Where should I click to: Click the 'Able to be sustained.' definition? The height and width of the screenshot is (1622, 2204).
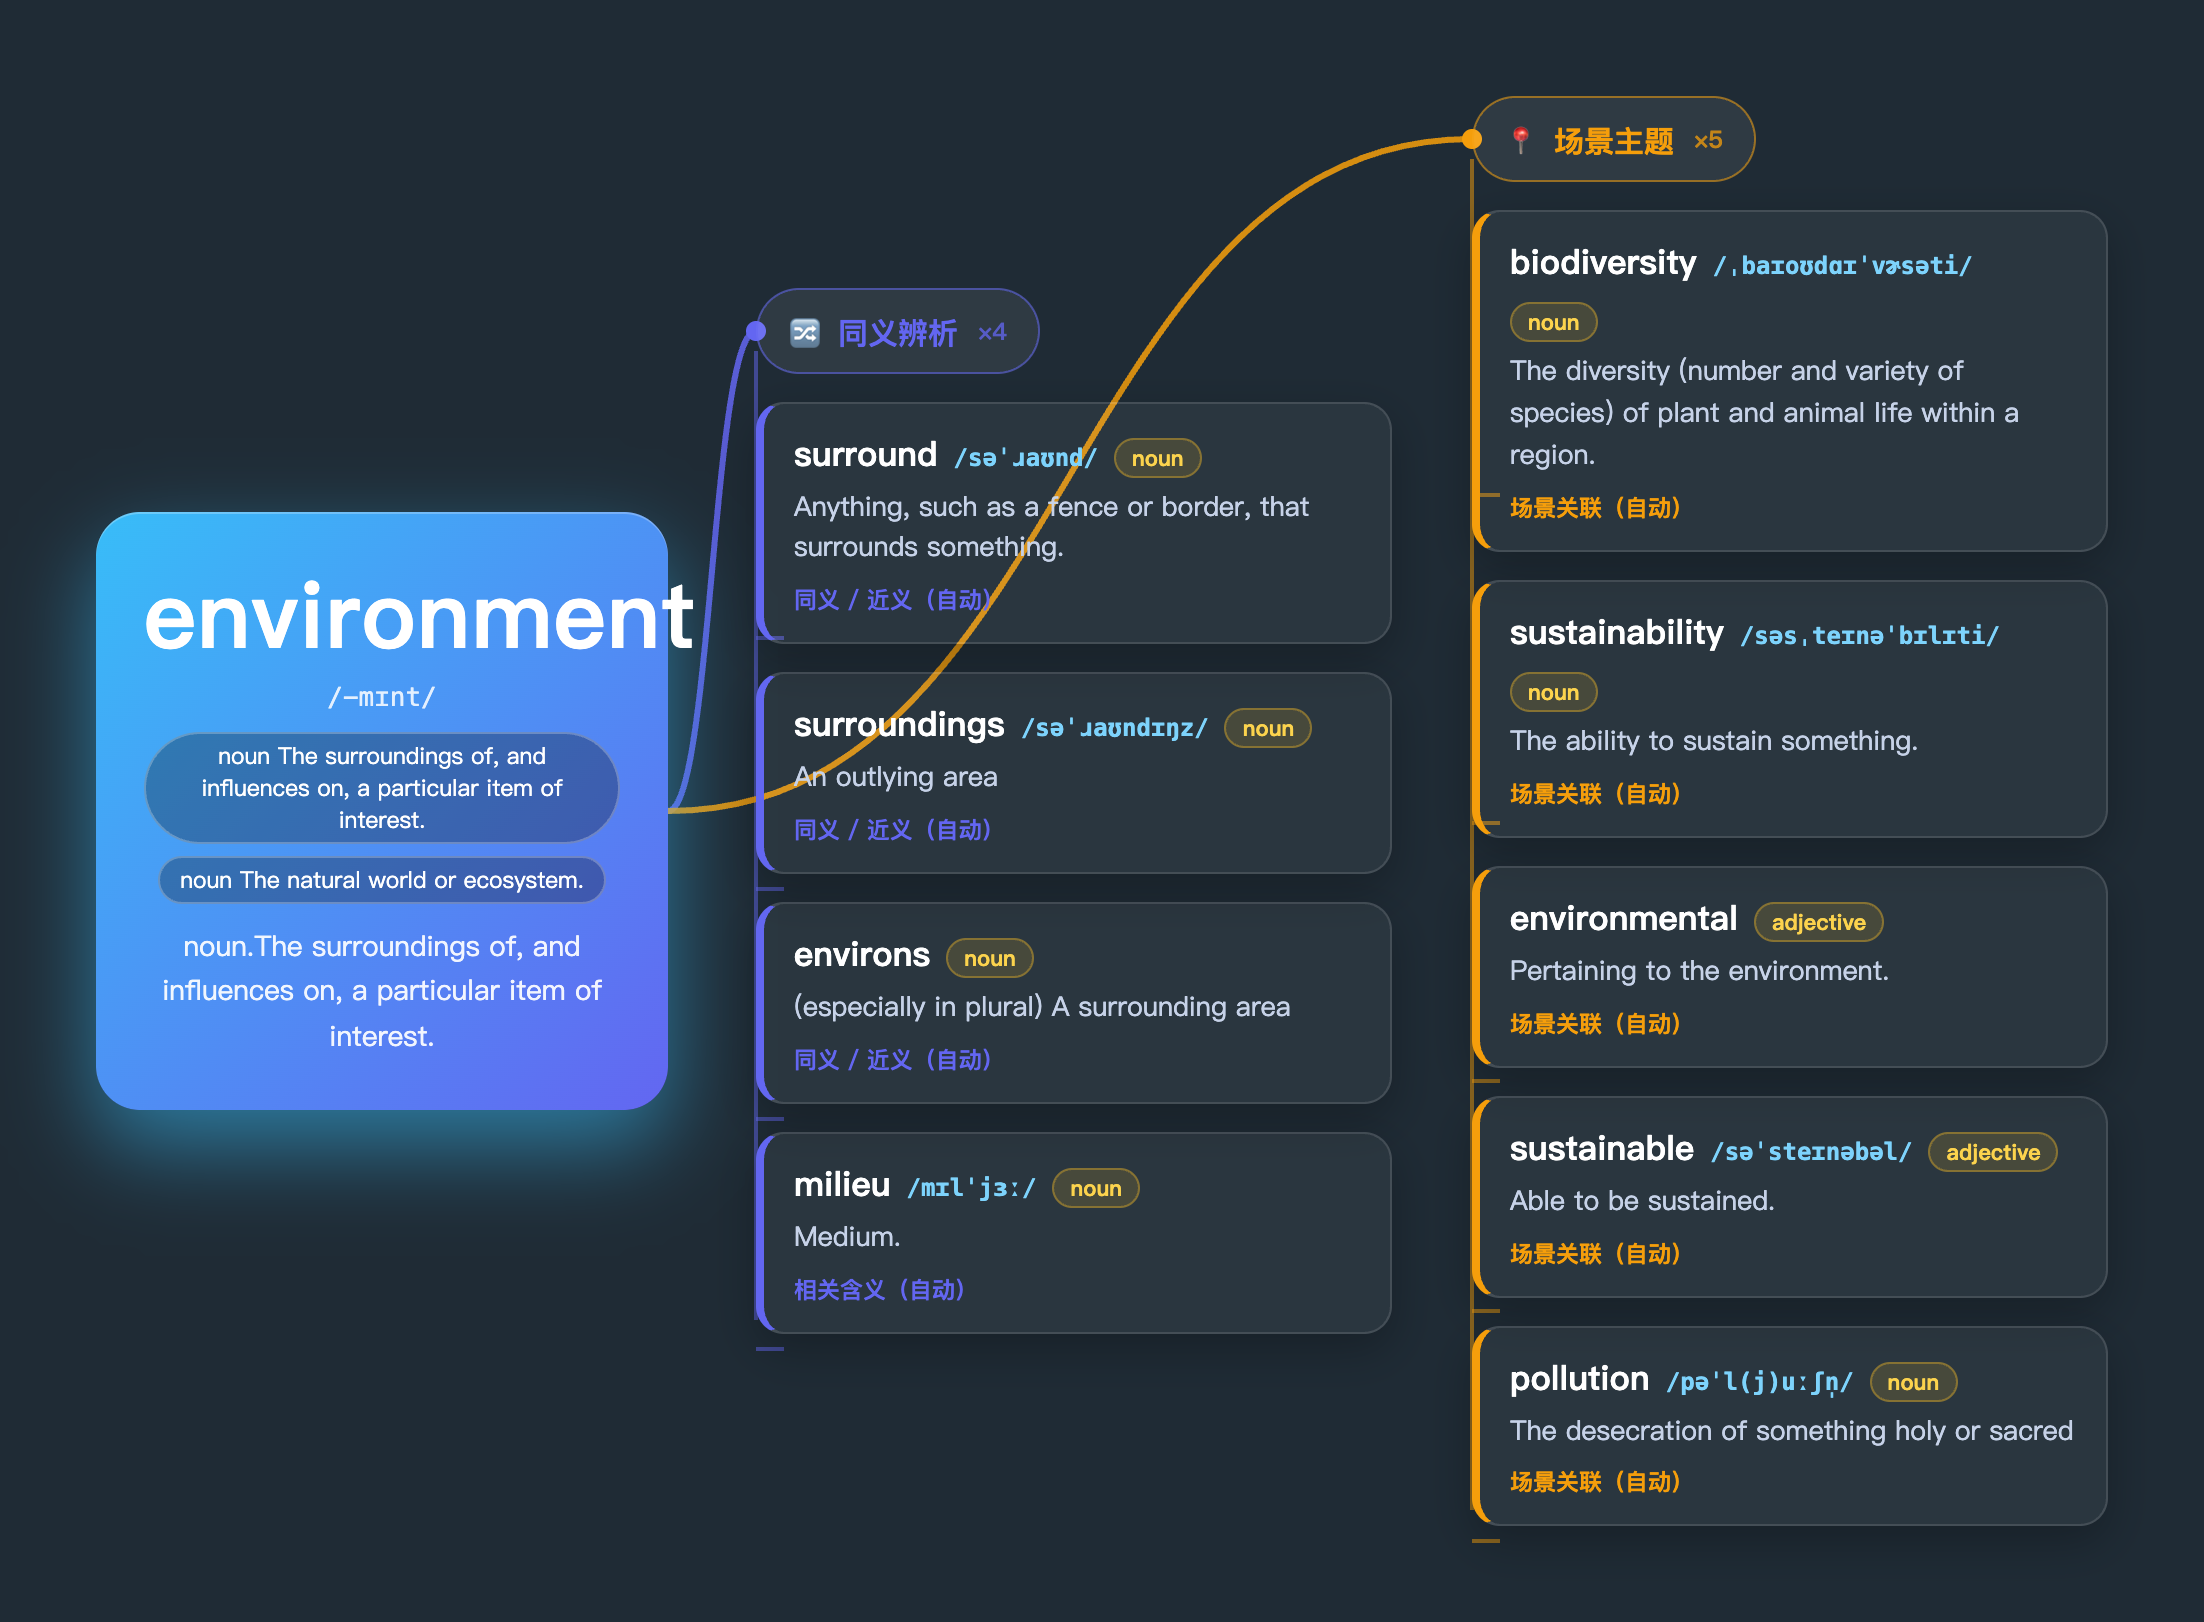[x=1642, y=1201]
